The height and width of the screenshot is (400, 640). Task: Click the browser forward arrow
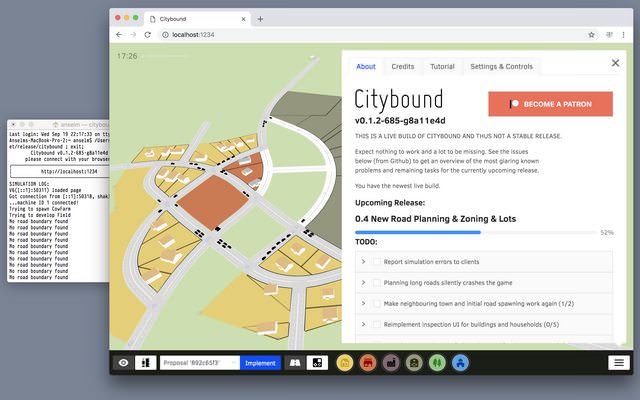tap(133, 35)
